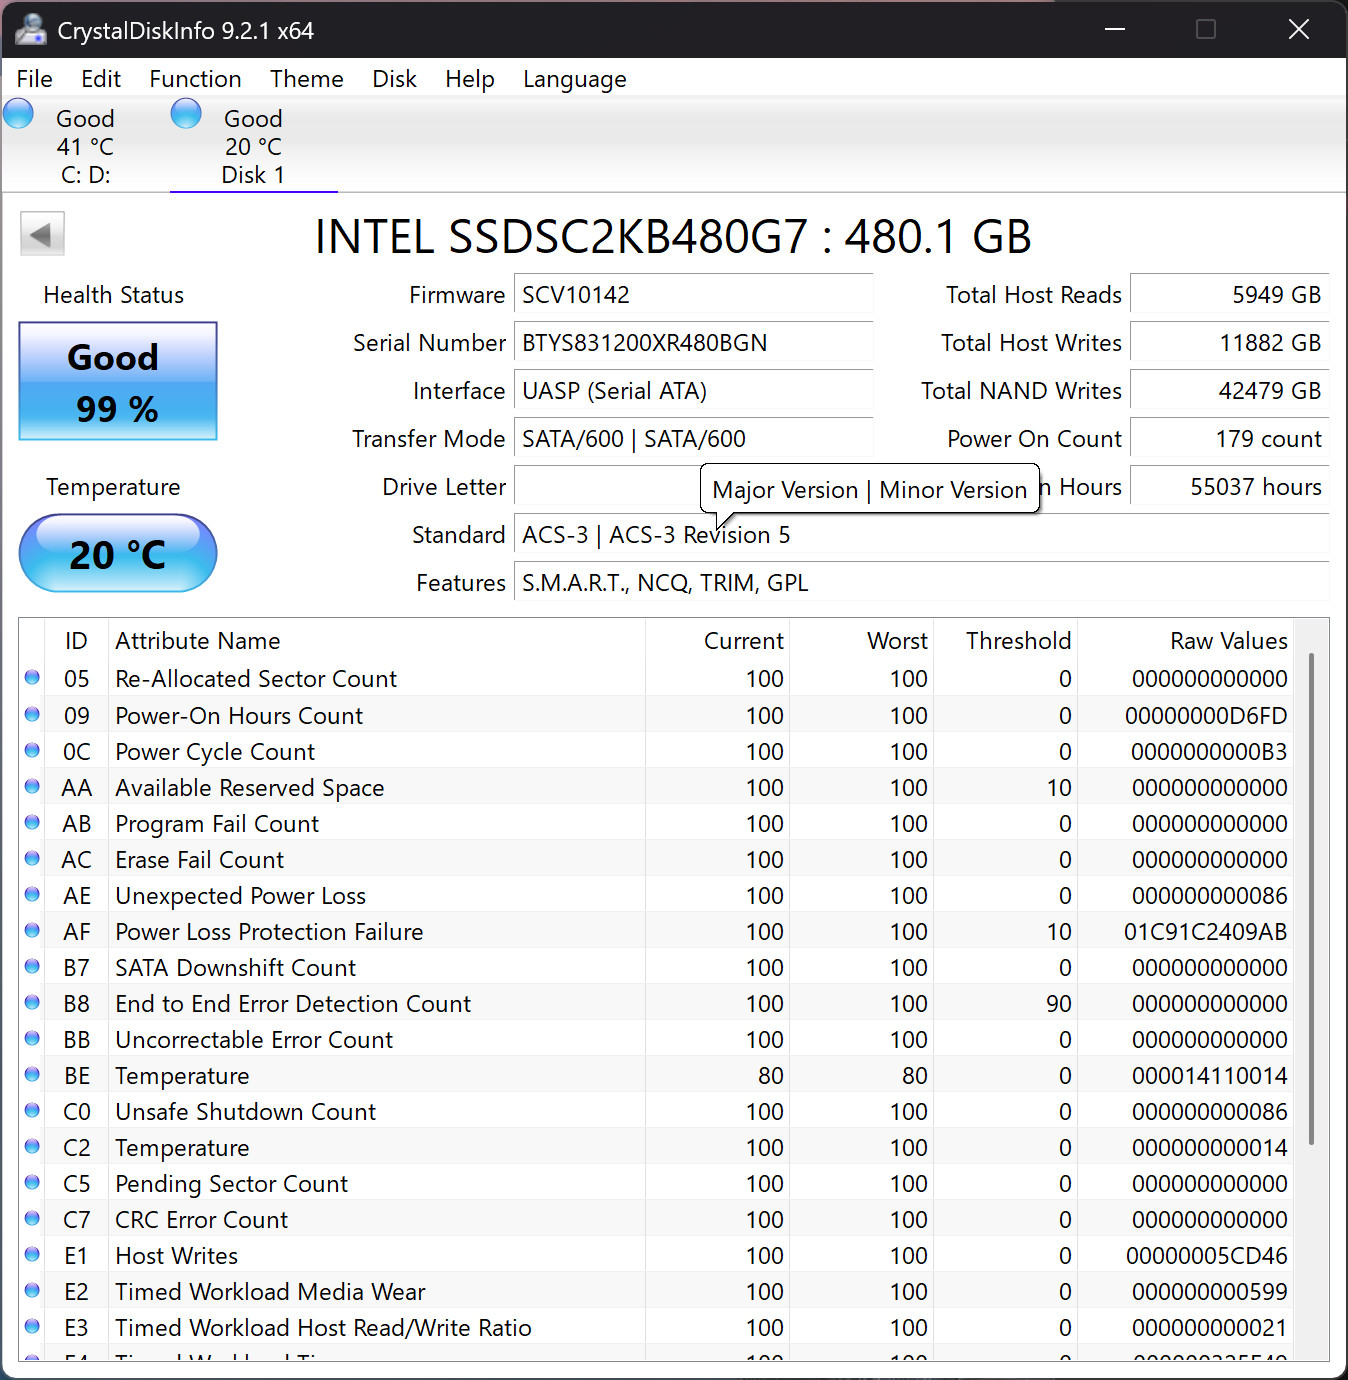Click status dot of Host Read/Write Ratio row
Screen dimensions: 1348x1380
click(x=32, y=1327)
